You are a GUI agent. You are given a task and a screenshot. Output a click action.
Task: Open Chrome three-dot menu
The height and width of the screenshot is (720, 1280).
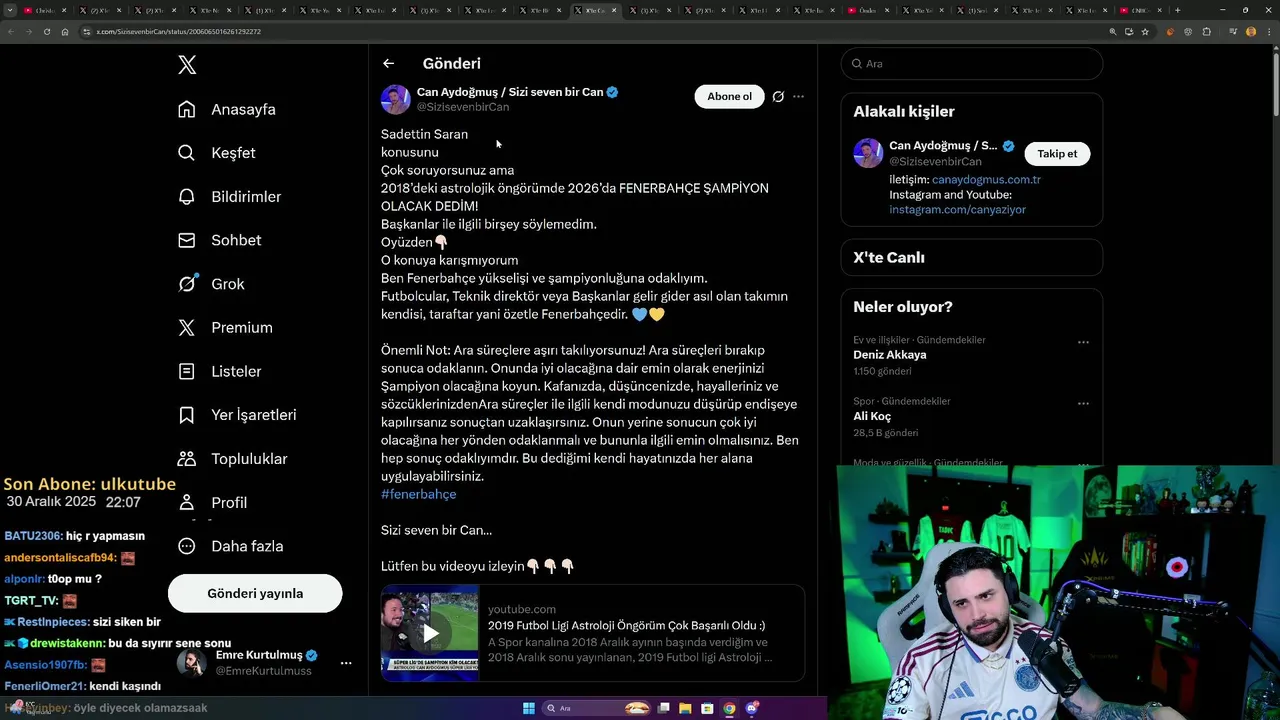(x=1267, y=31)
